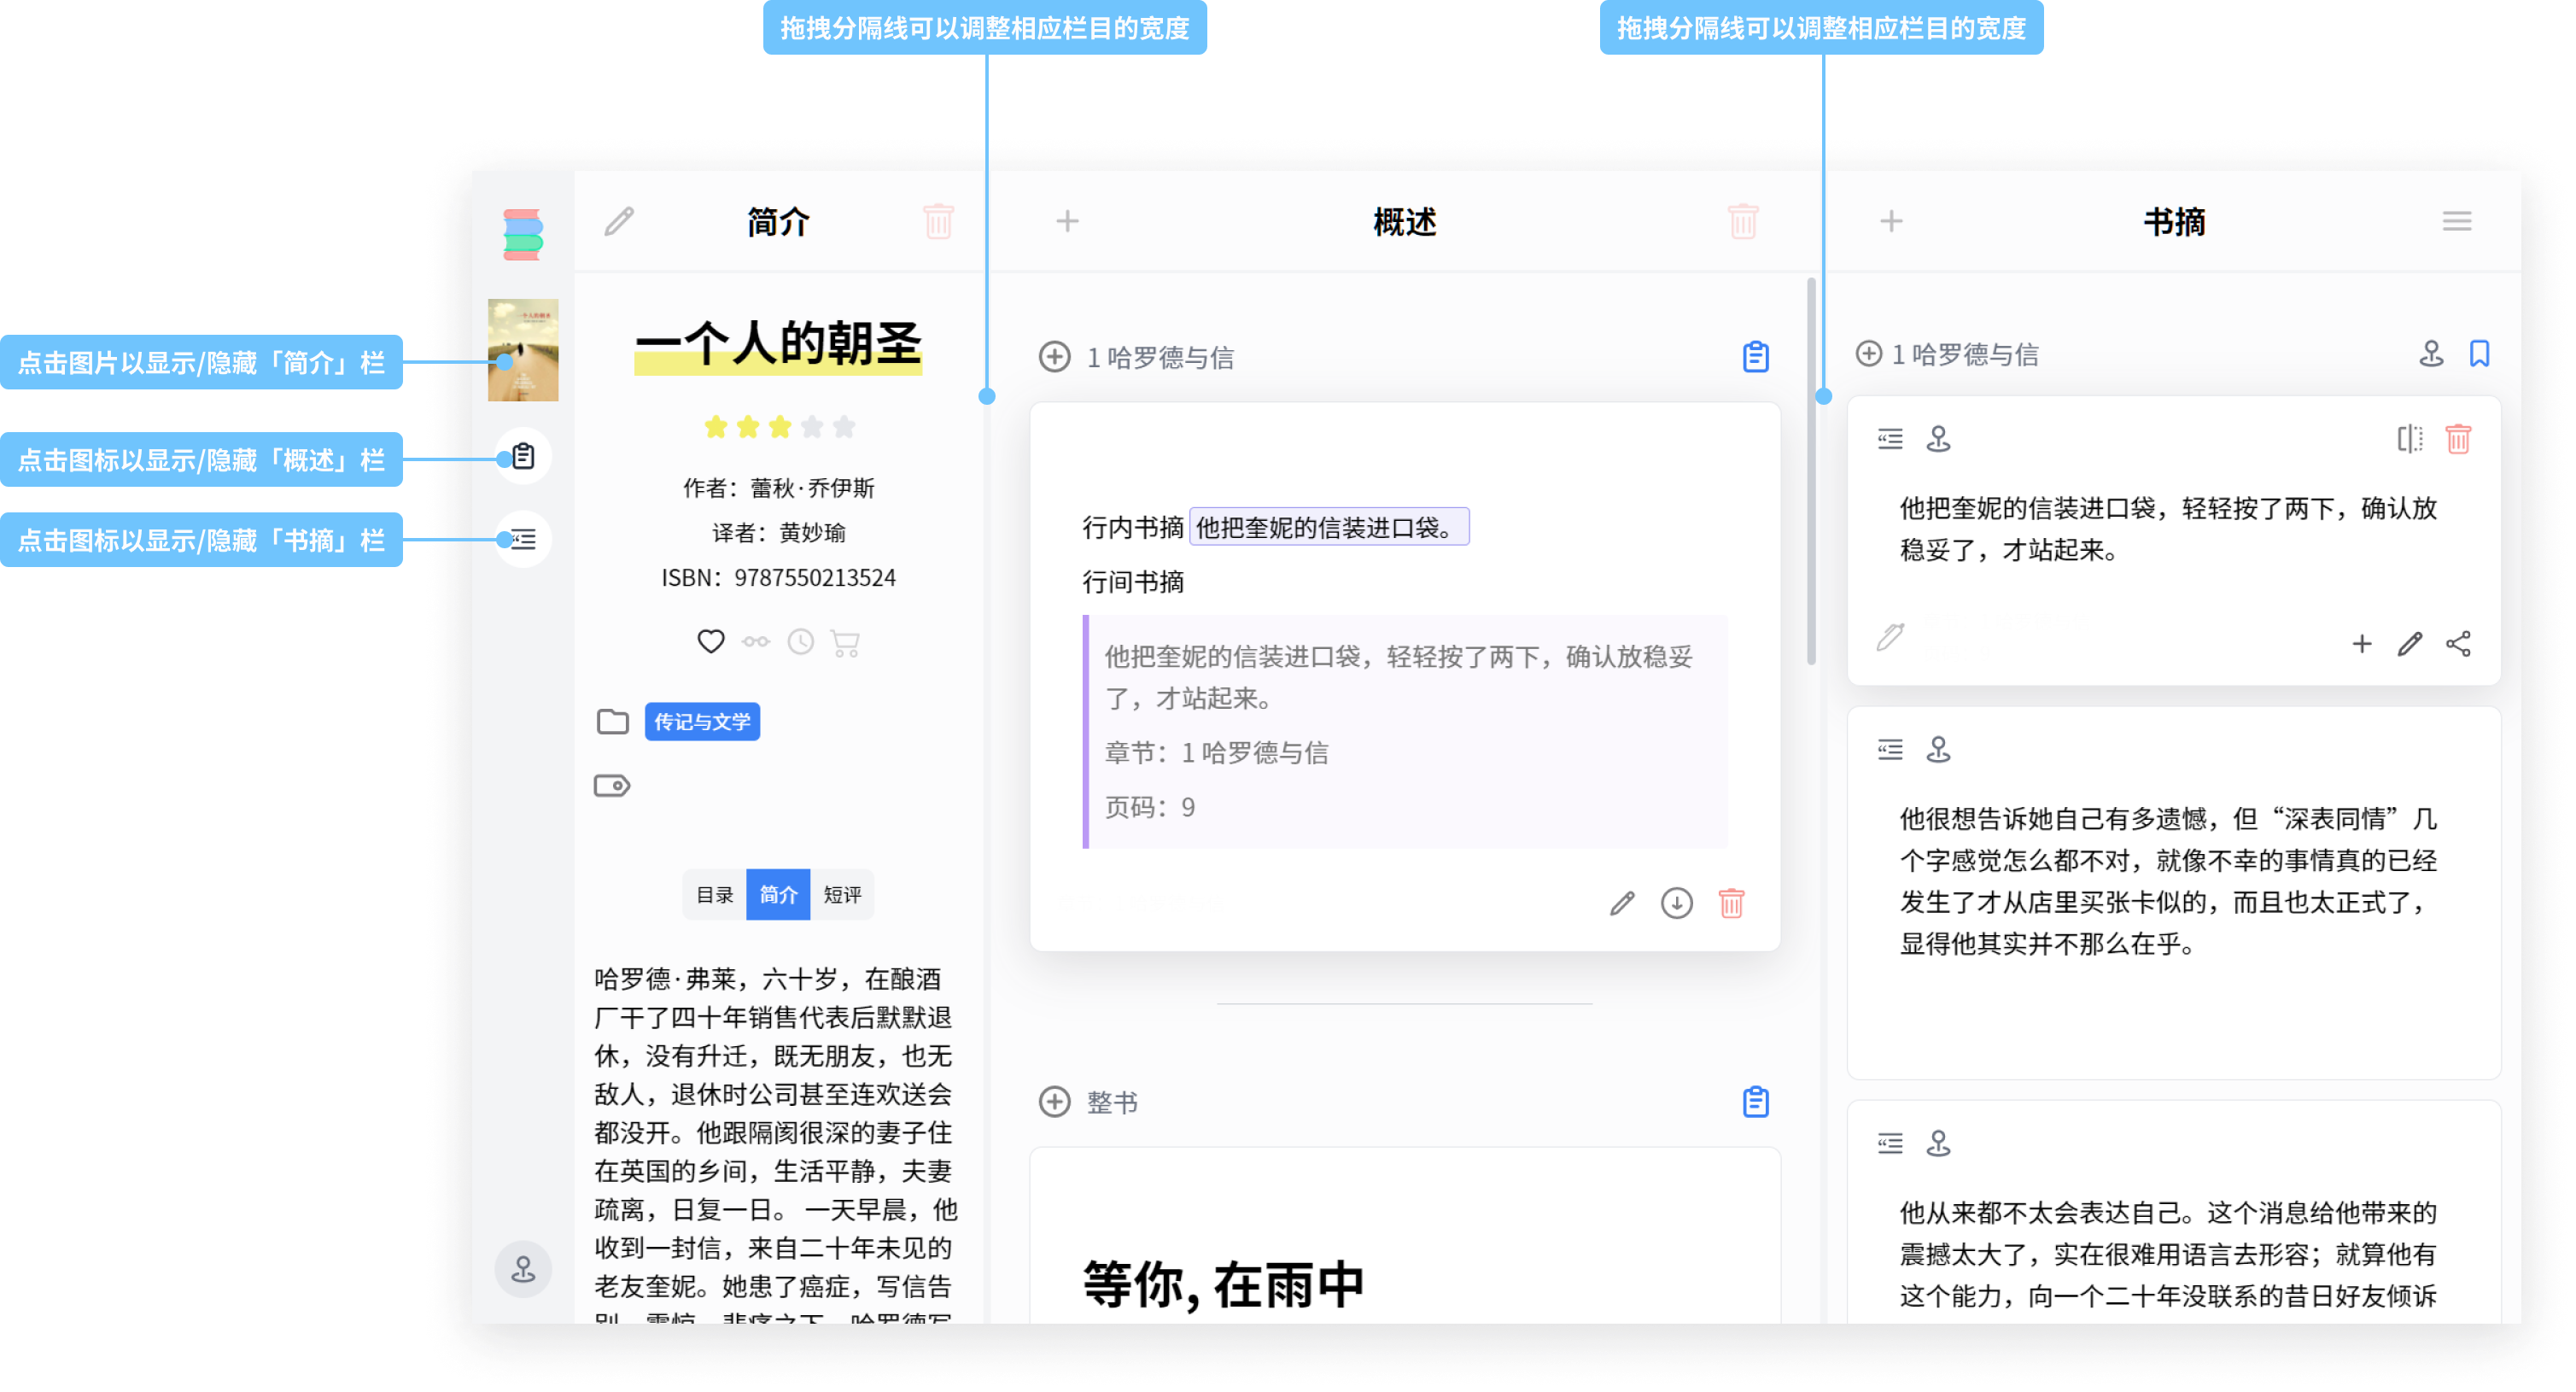2576x1392 pixels.
Task: Delete first excerpt using its red trash icon
Action: tap(2458, 439)
